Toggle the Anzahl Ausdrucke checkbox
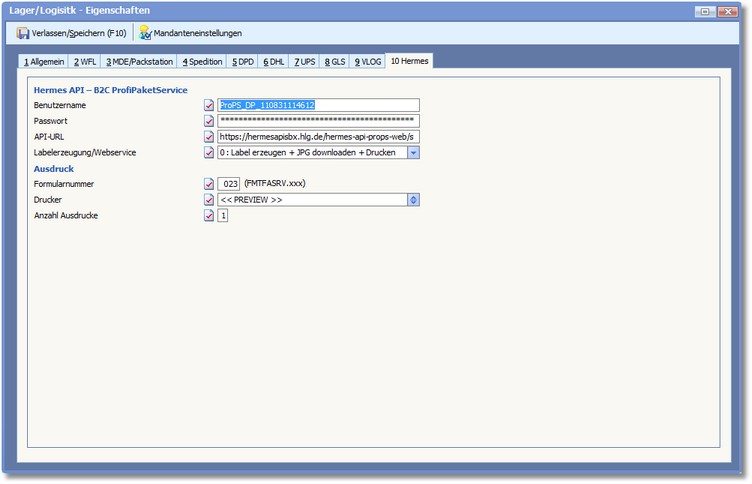This screenshot has width=752, height=484. (209, 216)
